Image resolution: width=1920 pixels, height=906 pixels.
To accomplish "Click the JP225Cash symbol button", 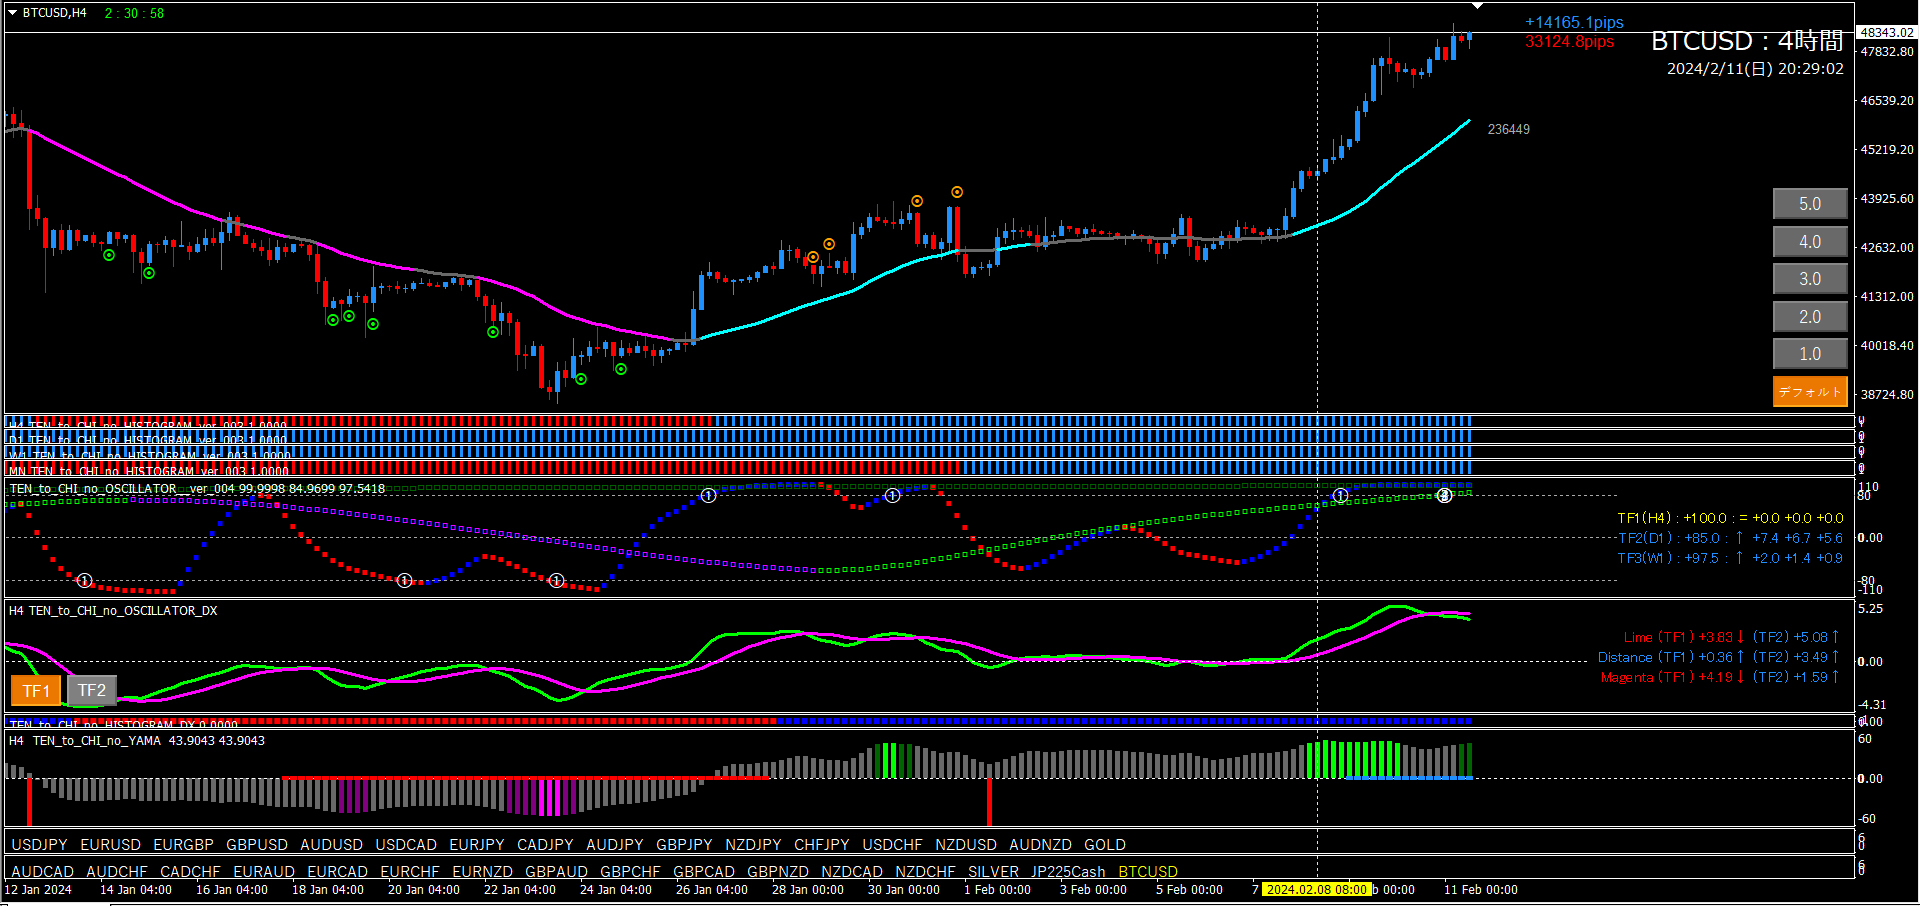I will (1068, 872).
